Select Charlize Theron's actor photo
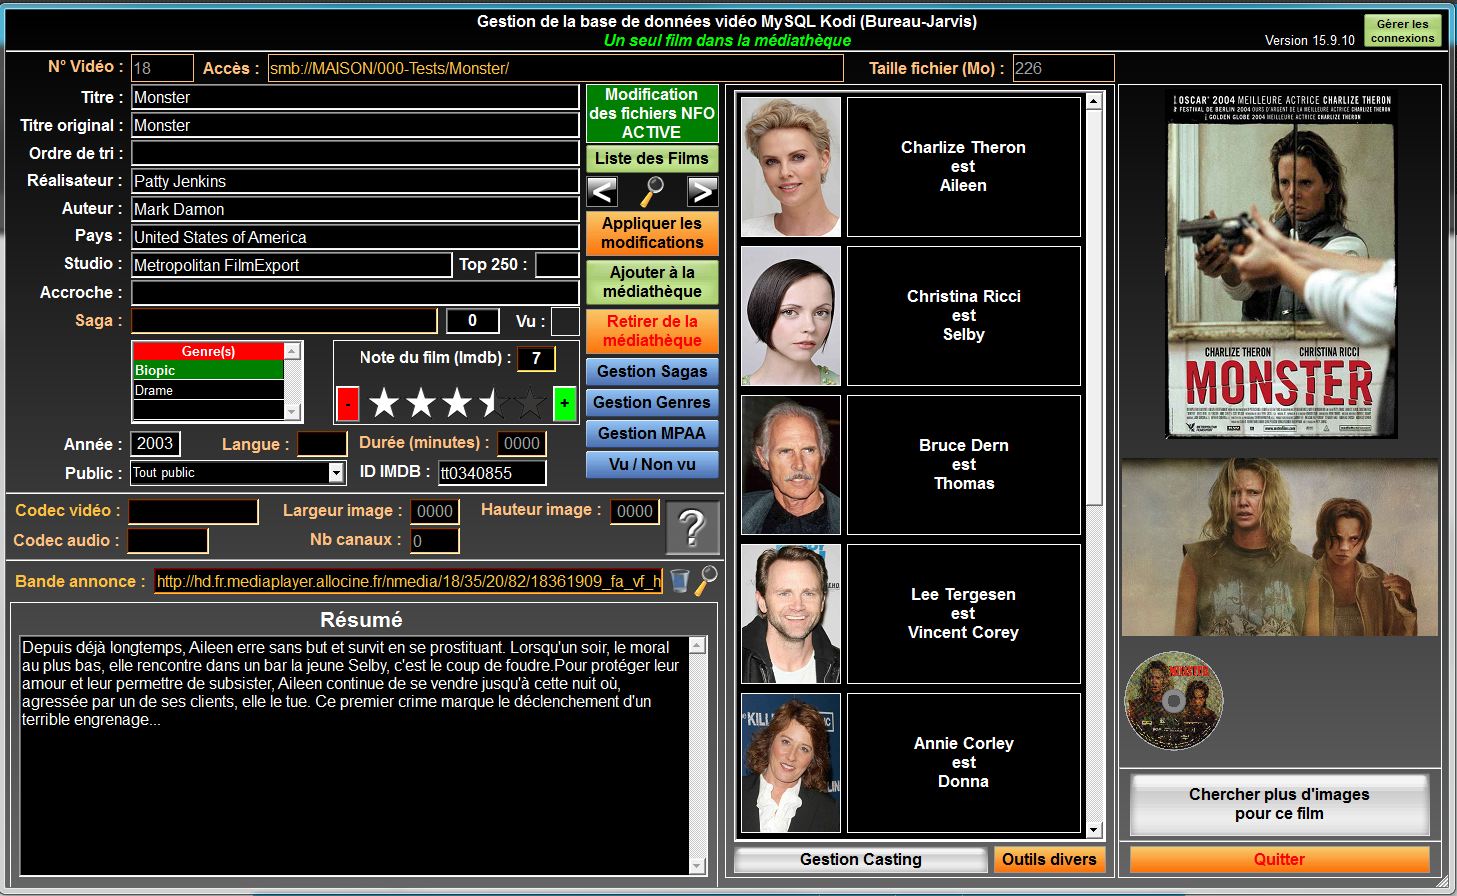 (791, 167)
